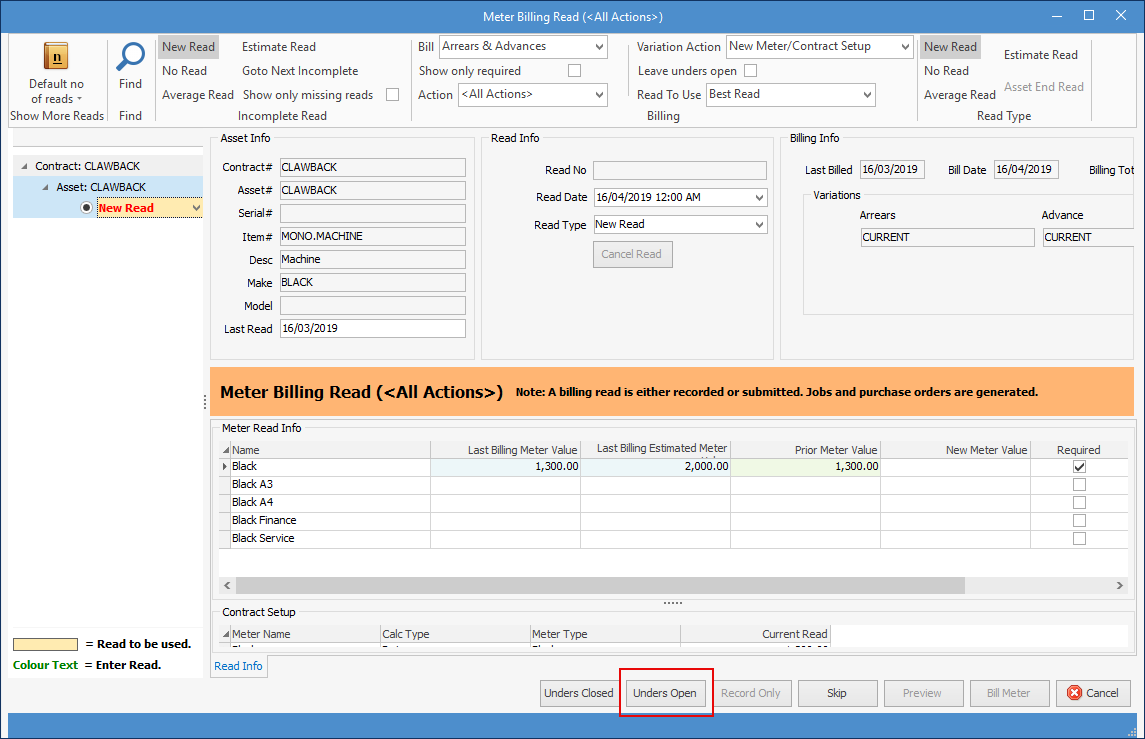Viewport: 1145px width, 739px height.
Task: Click the Unders Open button
Action: (x=665, y=693)
